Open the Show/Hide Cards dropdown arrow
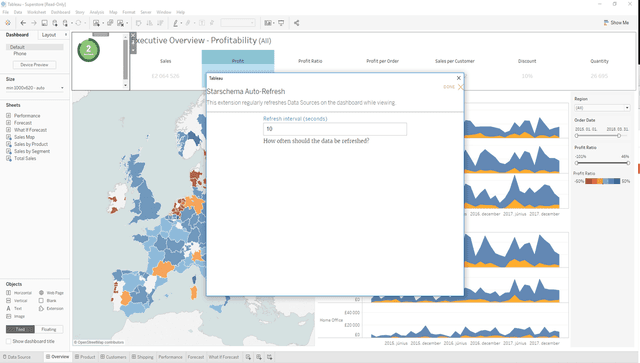 coord(274,23)
